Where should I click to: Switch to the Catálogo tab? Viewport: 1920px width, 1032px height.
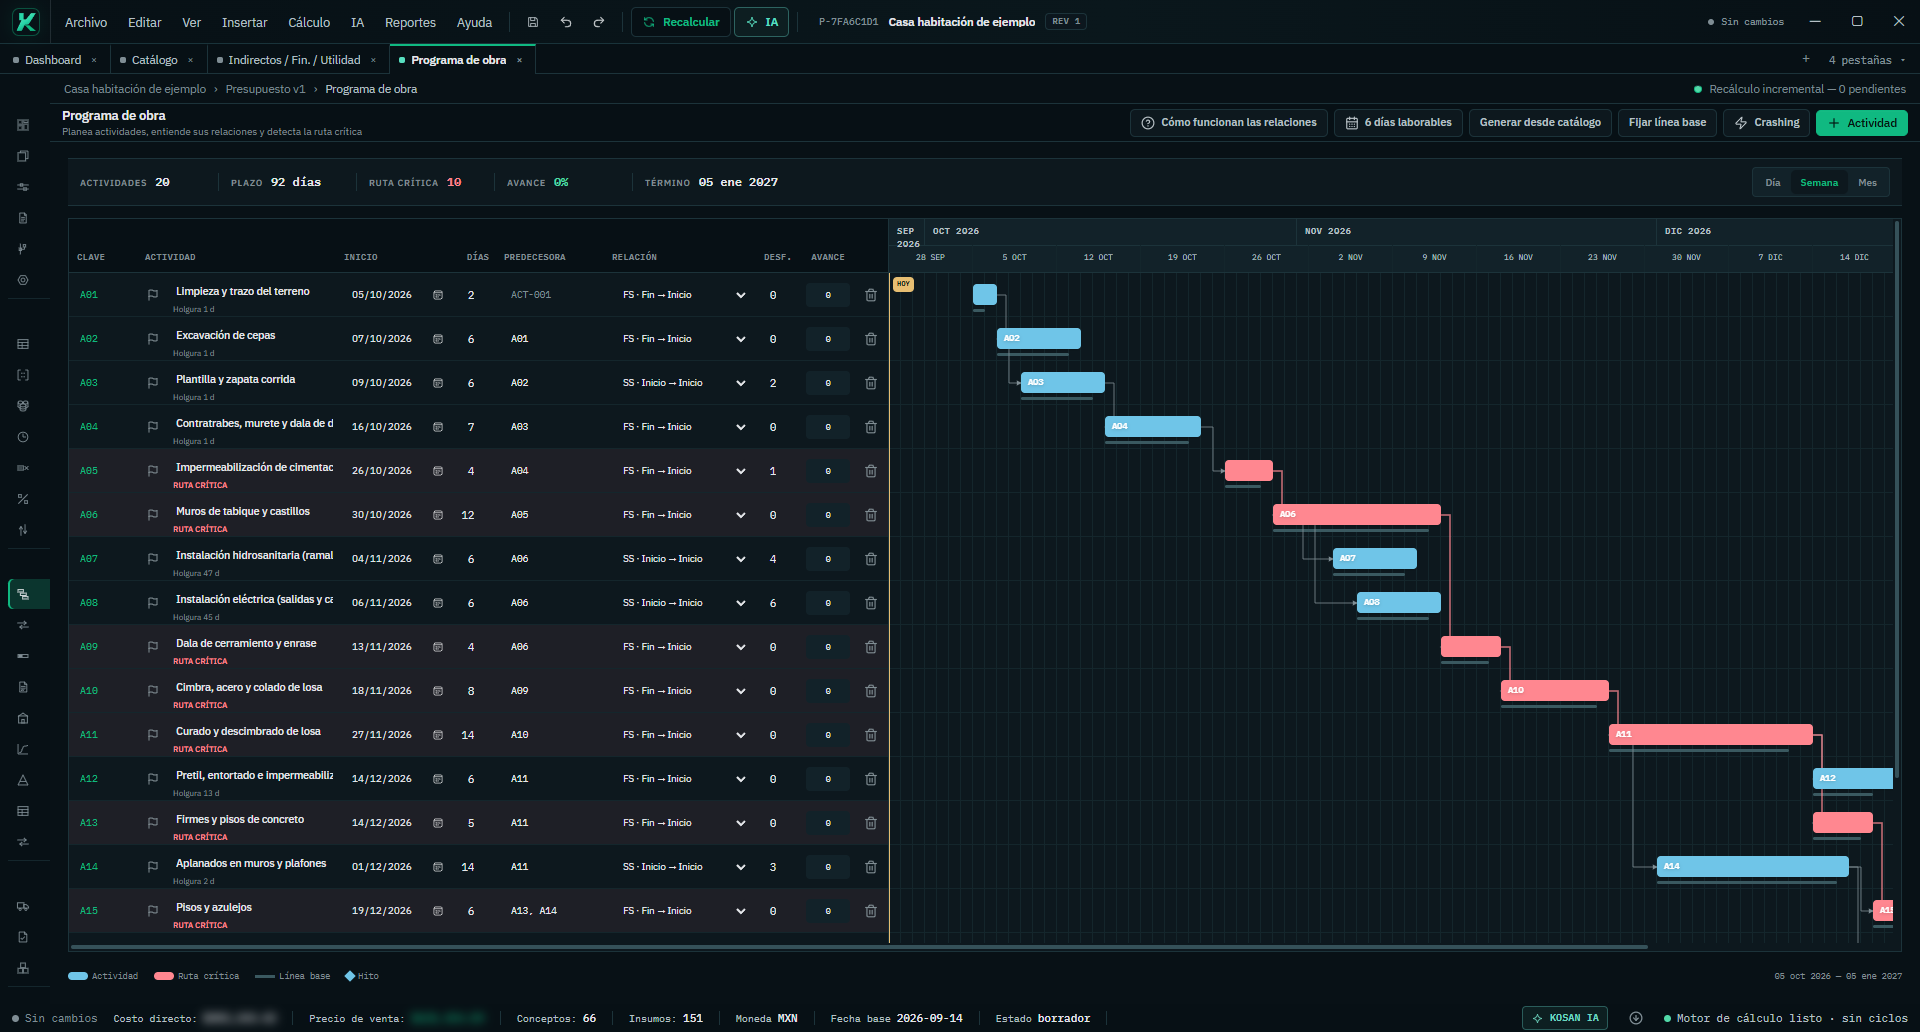(155, 60)
